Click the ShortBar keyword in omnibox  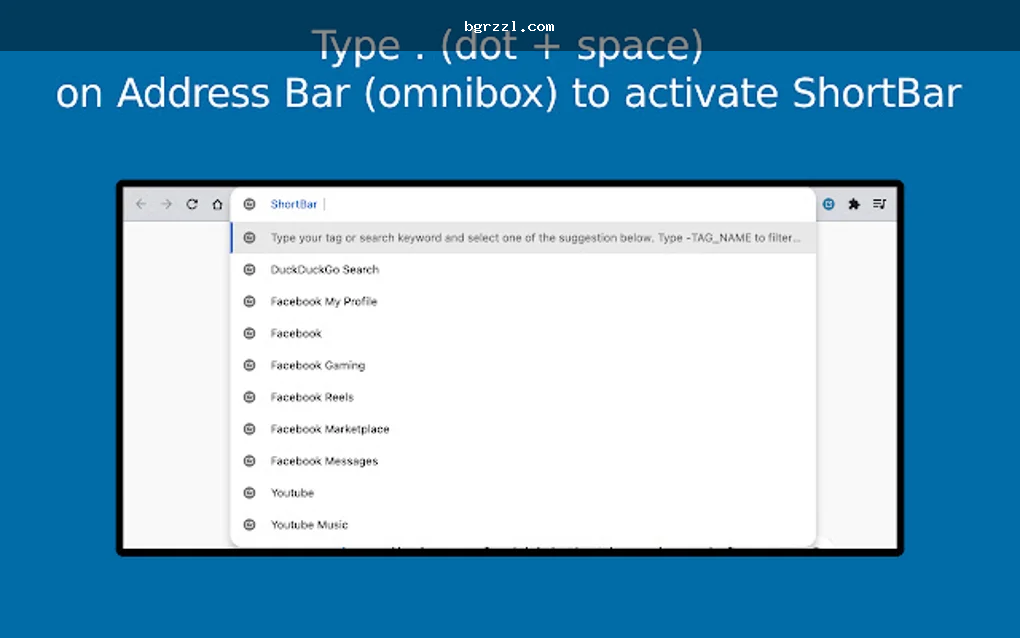coord(293,204)
